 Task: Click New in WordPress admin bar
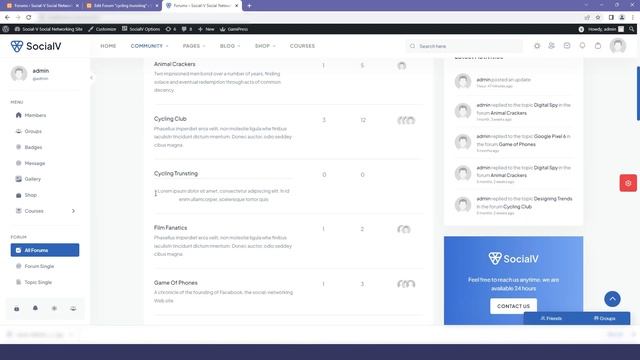206,29
